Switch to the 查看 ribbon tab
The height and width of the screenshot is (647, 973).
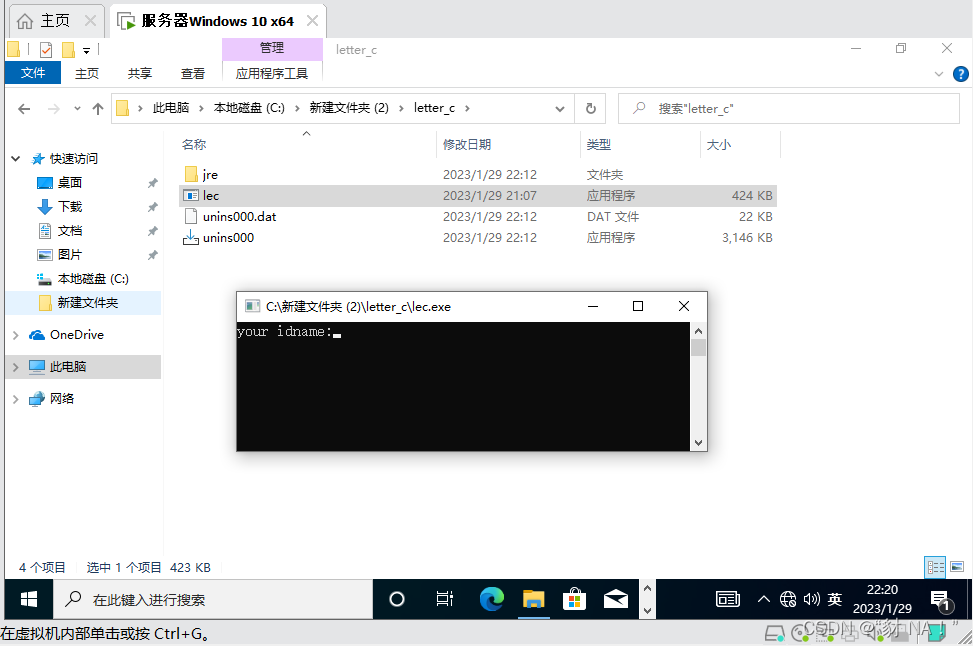click(192, 72)
